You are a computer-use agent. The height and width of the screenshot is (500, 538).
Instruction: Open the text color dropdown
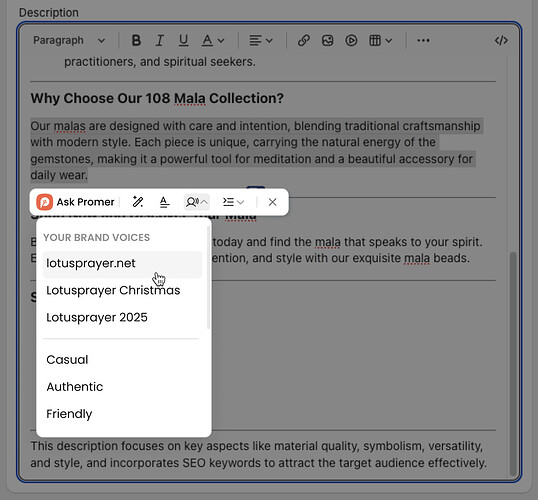point(213,40)
